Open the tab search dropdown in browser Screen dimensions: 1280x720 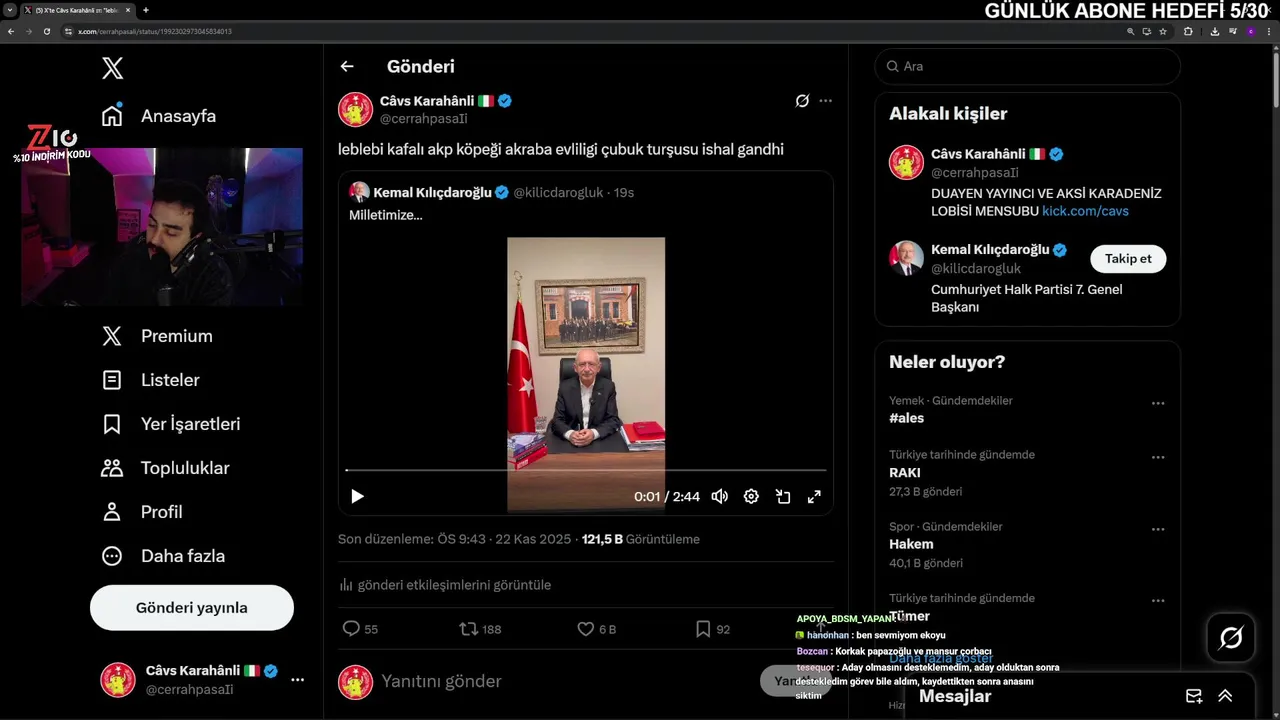point(9,10)
